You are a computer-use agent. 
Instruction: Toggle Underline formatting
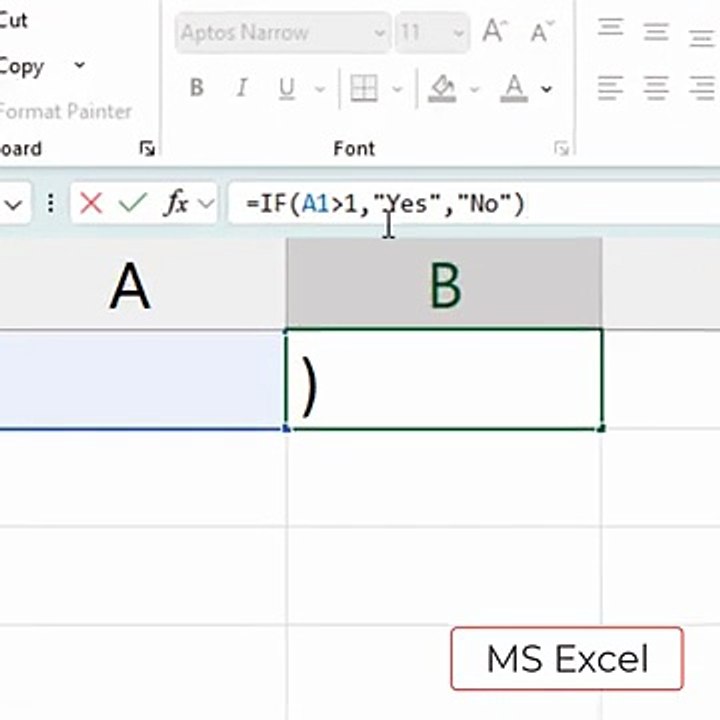(x=287, y=88)
